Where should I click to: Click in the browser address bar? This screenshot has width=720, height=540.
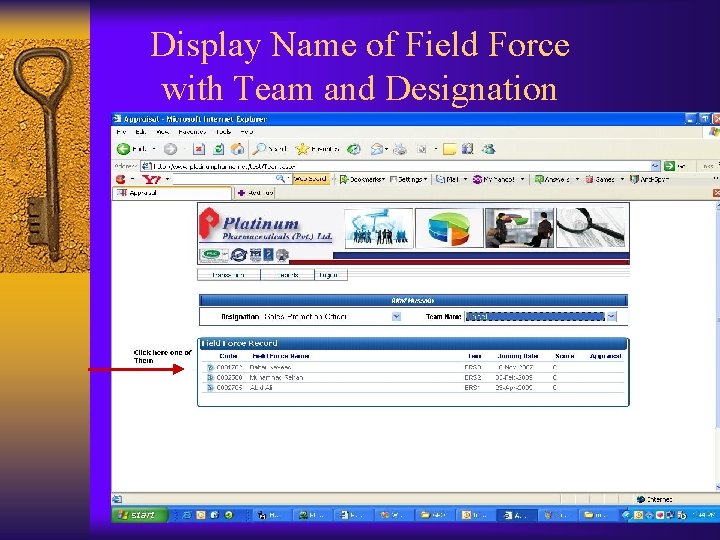pos(395,166)
